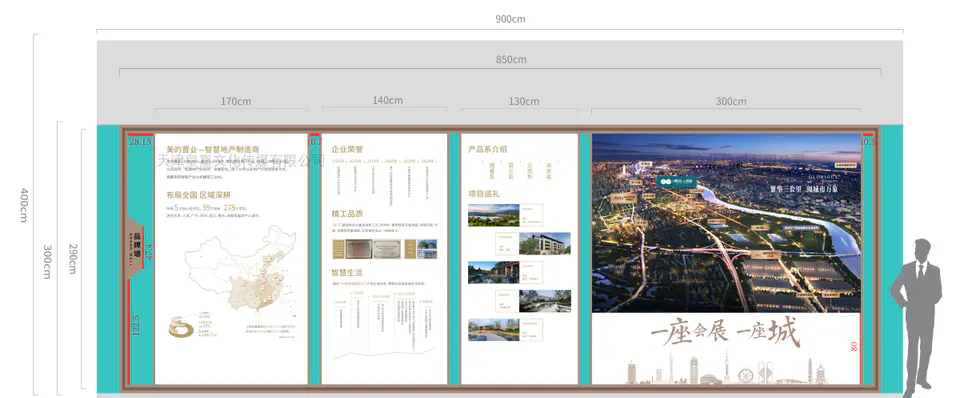
Task: Select the 900cm dimension label
Action: (510, 19)
